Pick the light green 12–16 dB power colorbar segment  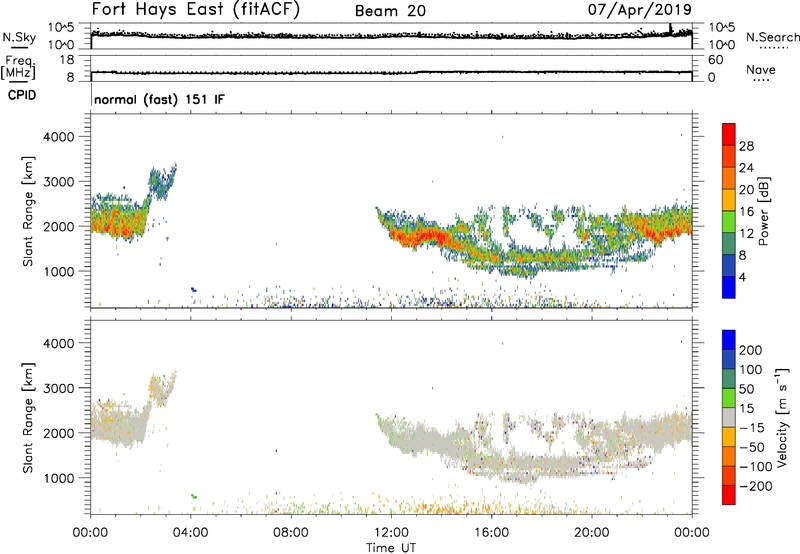729,222
